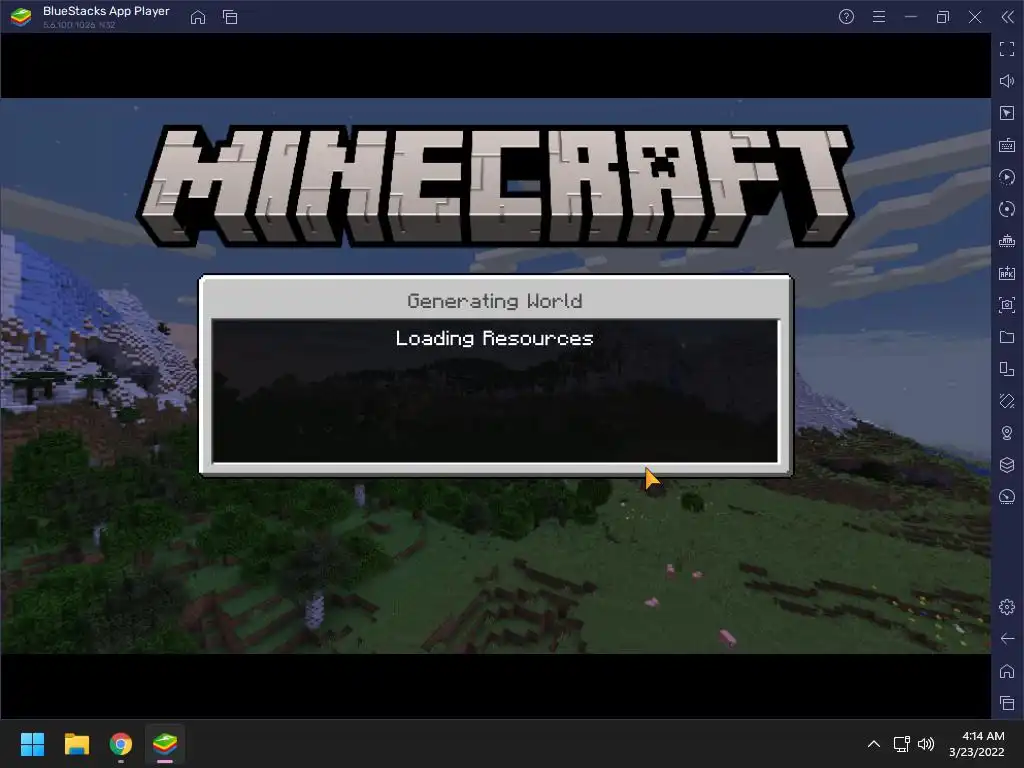Click the Loading Resources text

tap(494, 338)
